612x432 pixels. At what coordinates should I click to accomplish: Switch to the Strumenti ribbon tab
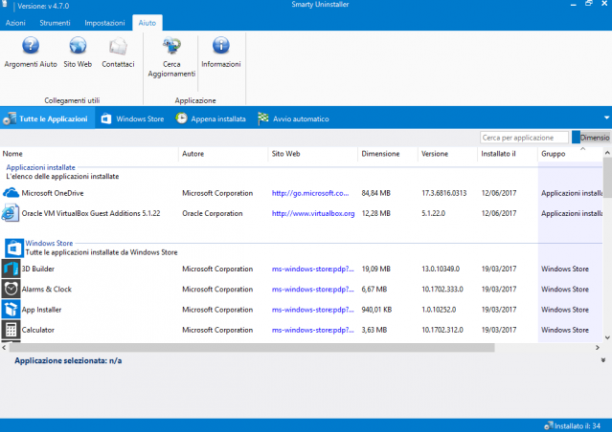click(55, 23)
